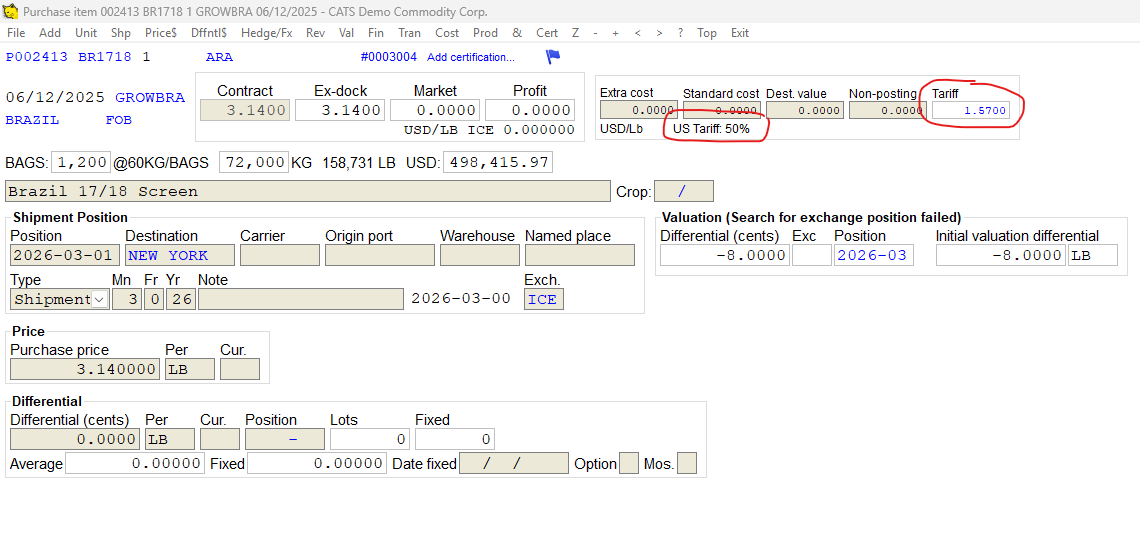Click the Carrier field
The image size is (1140, 552).
pos(280,255)
